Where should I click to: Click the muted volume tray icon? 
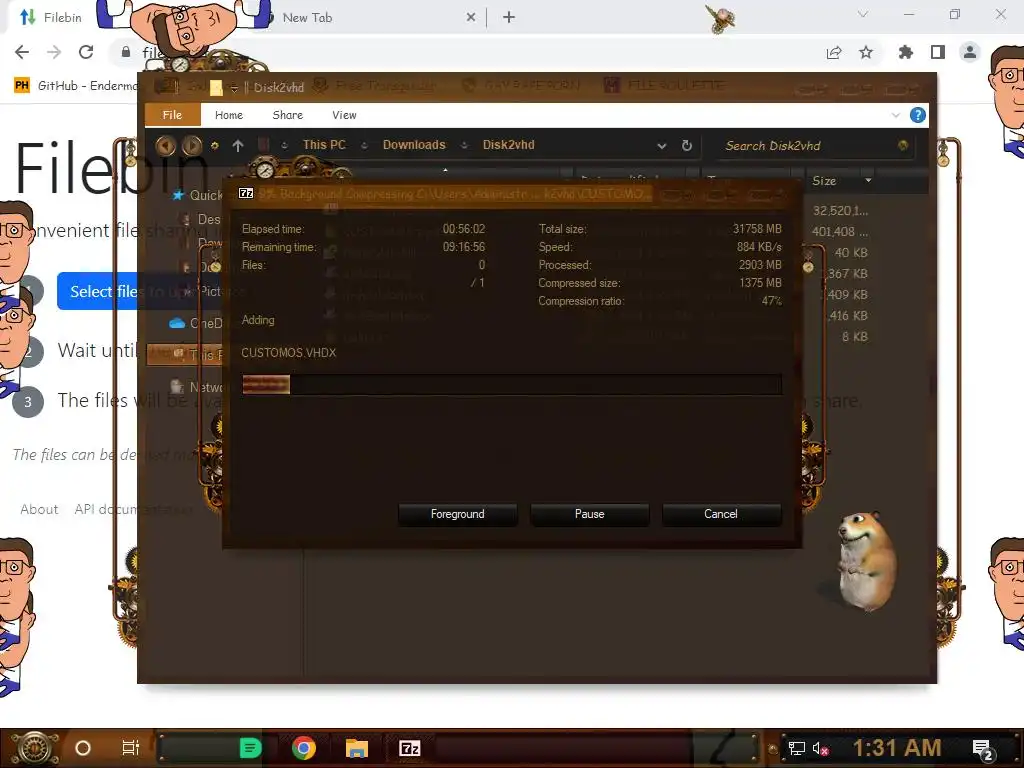pyautogui.click(x=820, y=748)
